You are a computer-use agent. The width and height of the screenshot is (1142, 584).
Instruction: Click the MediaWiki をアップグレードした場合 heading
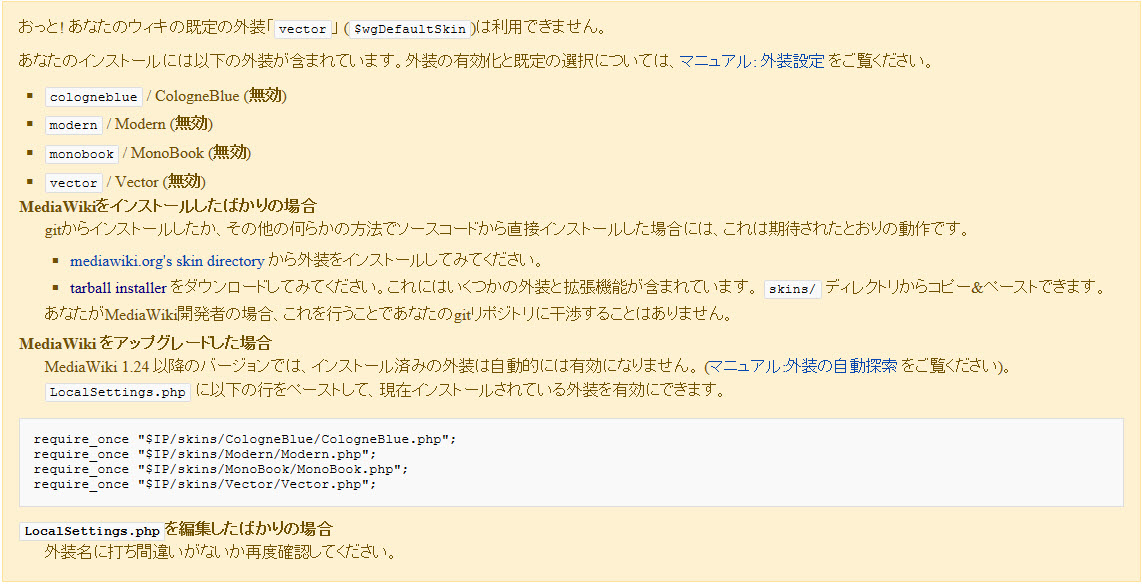click(146, 342)
